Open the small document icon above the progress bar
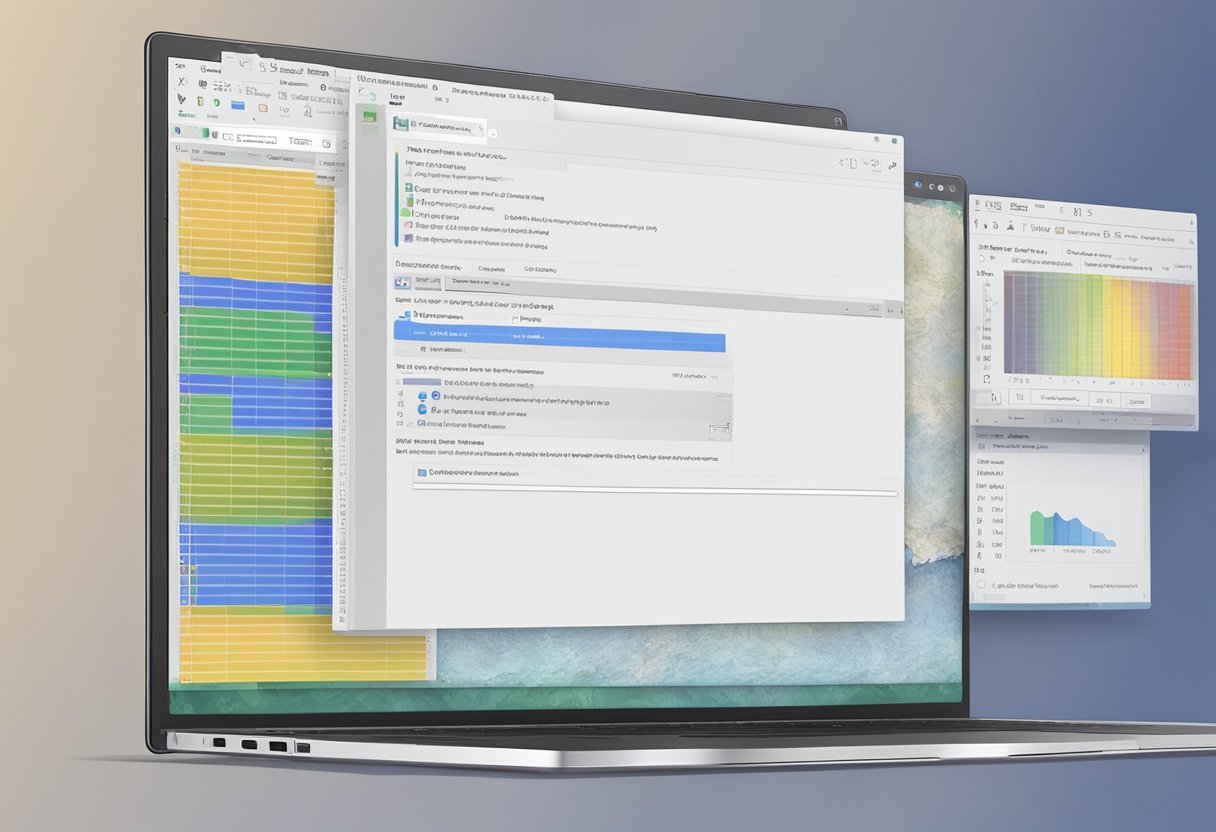Image resolution: width=1216 pixels, height=832 pixels. tap(422, 473)
